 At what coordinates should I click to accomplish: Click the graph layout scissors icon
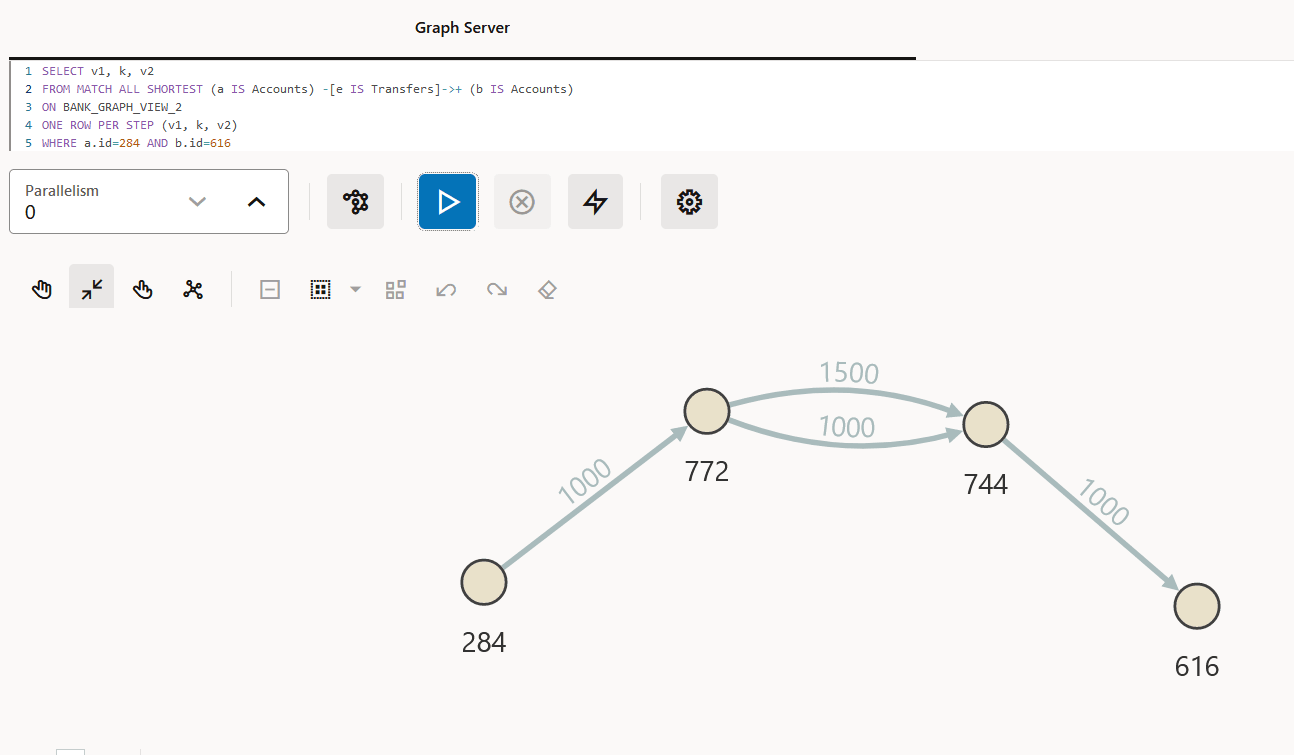tap(193, 289)
